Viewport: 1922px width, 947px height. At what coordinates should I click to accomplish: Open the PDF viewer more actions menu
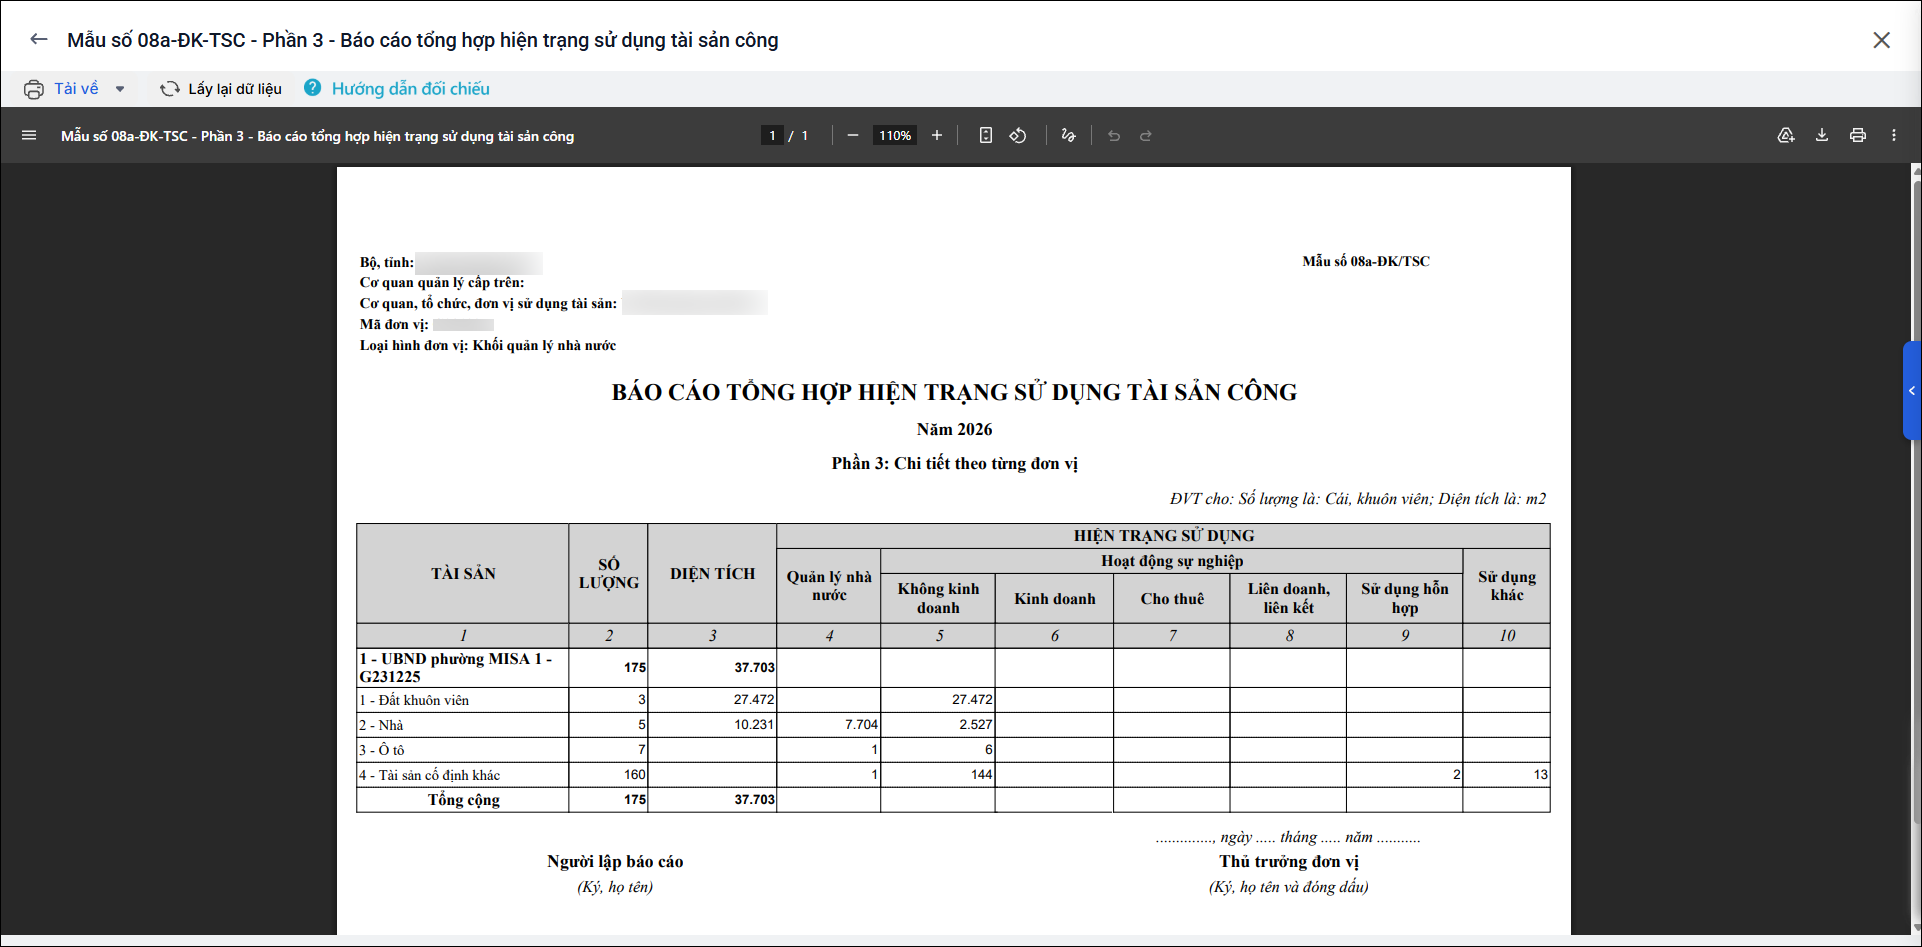click(x=1894, y=135)
